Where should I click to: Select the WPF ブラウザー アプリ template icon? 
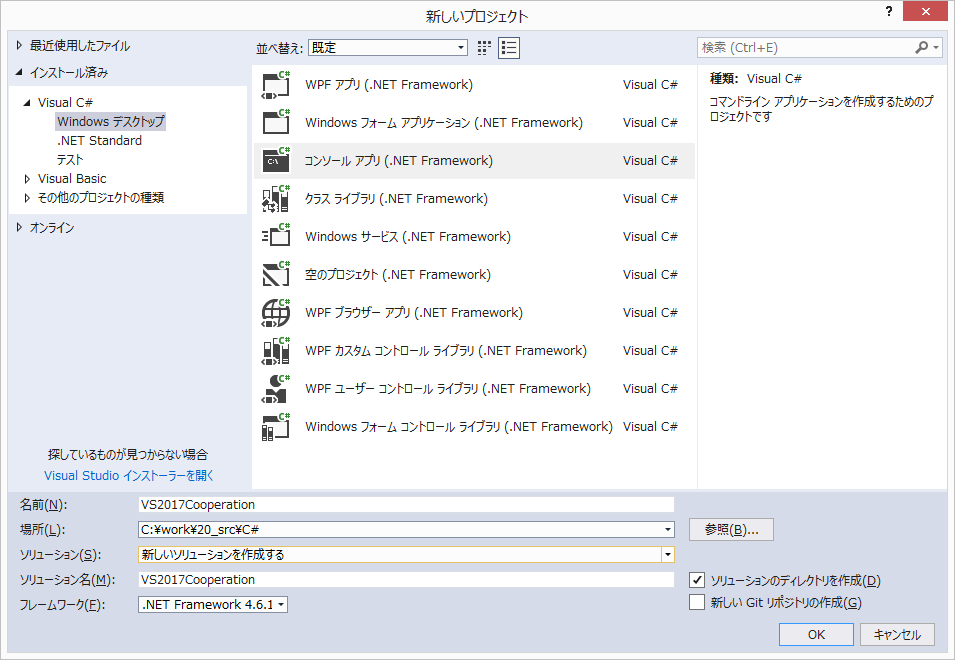276,312
